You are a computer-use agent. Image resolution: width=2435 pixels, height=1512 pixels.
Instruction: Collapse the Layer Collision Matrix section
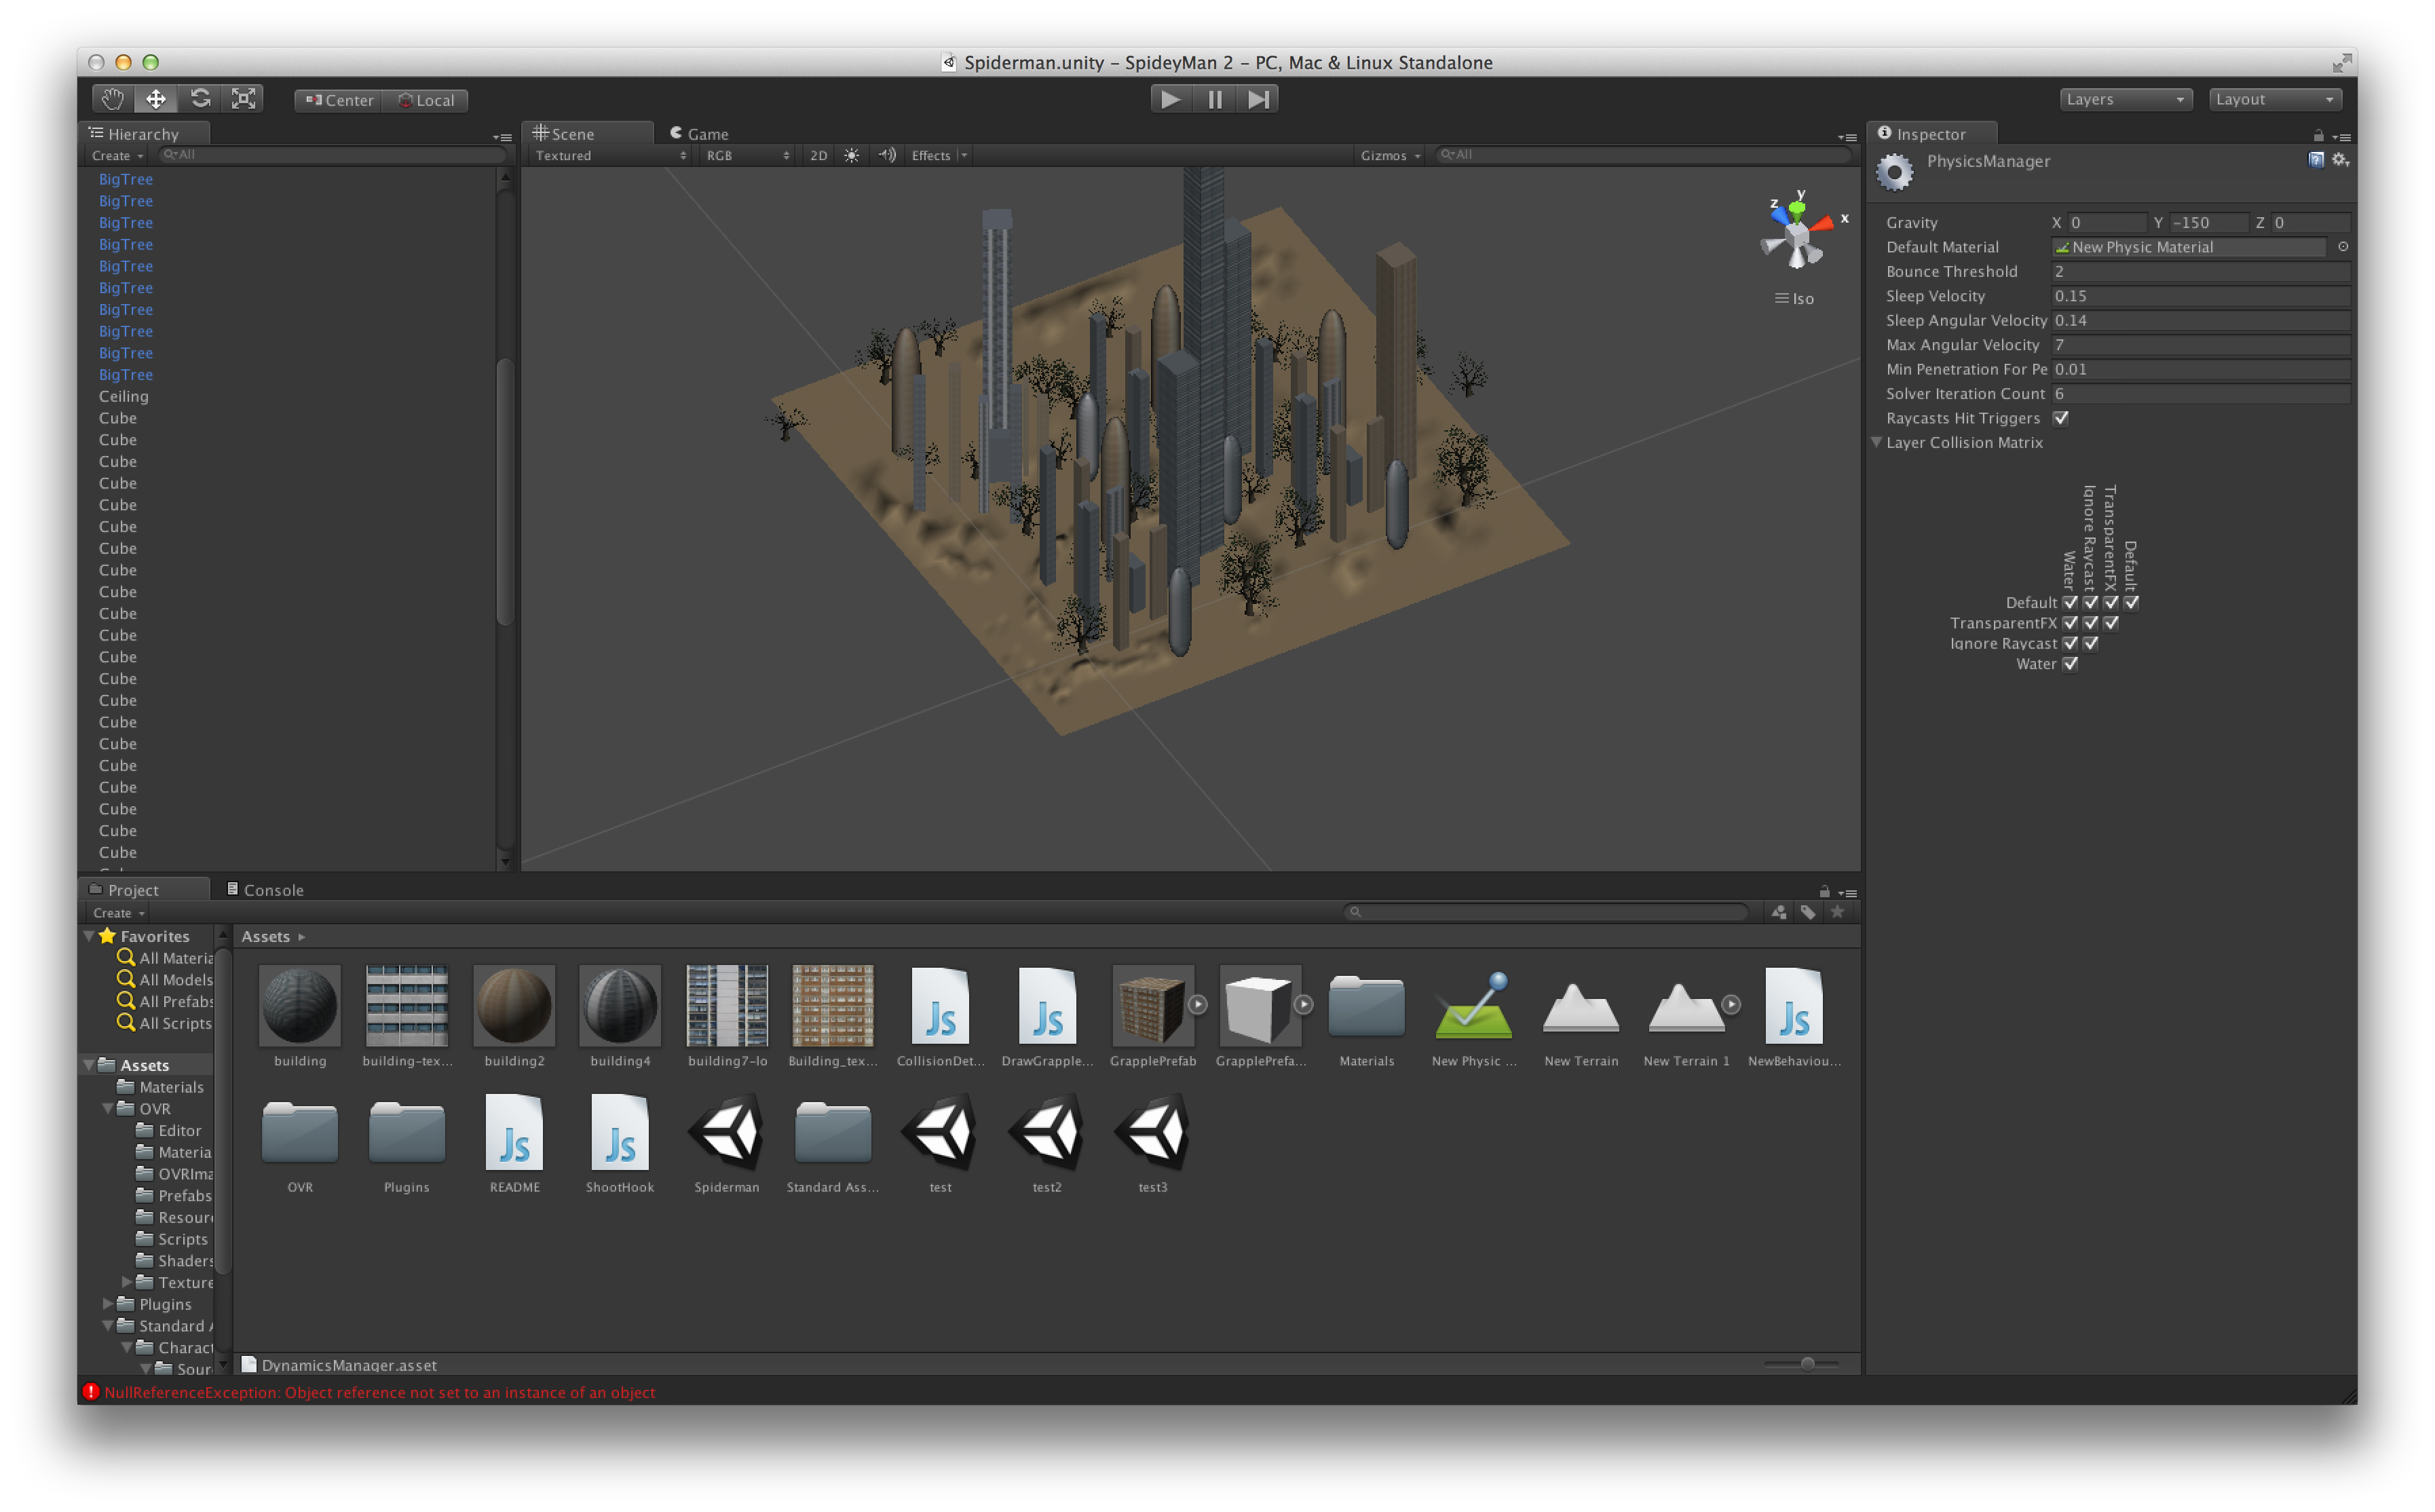click(x=1877, y=442)
